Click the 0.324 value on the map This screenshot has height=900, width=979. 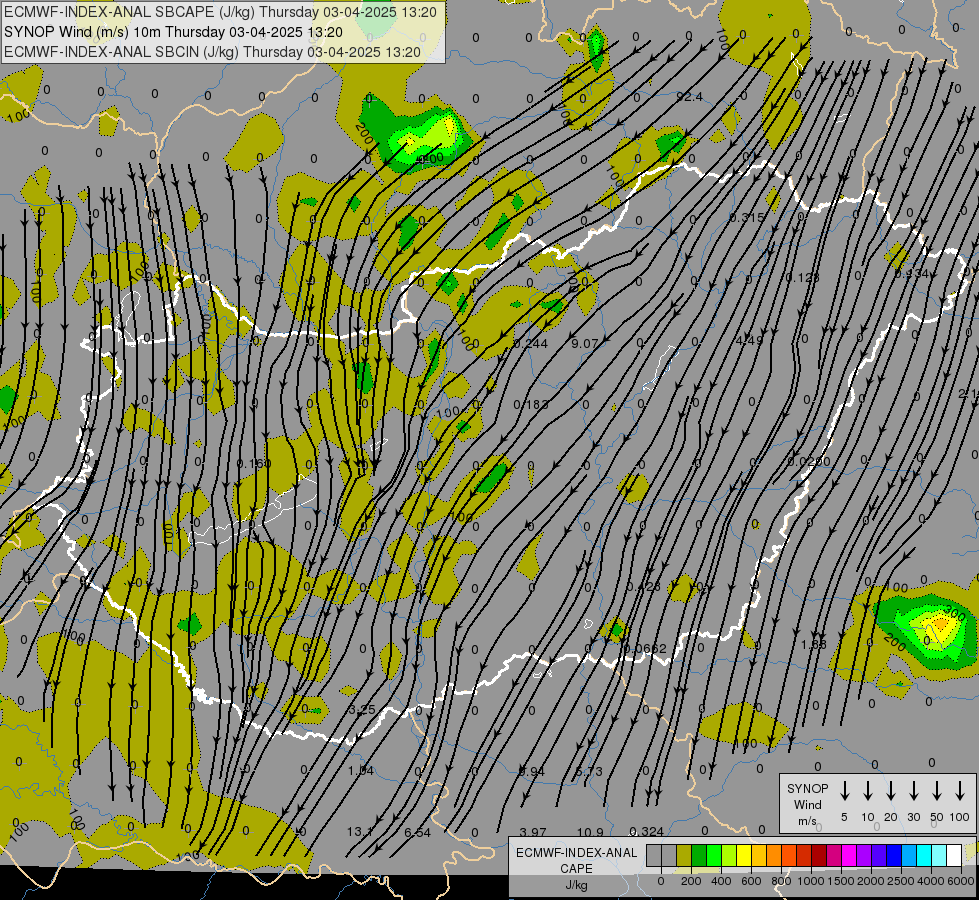(x=646, y=832)
